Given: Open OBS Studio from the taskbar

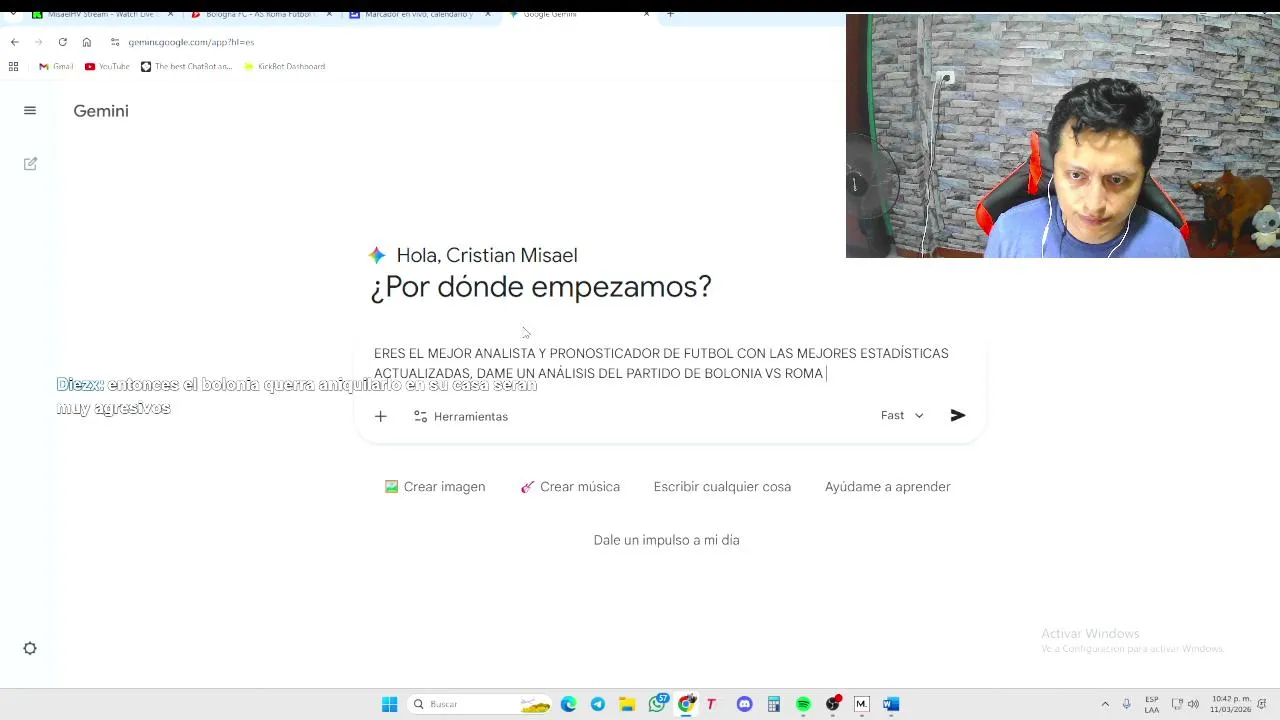Looking at the screenshot, I should pyautogui.click(x=833, y=704).
